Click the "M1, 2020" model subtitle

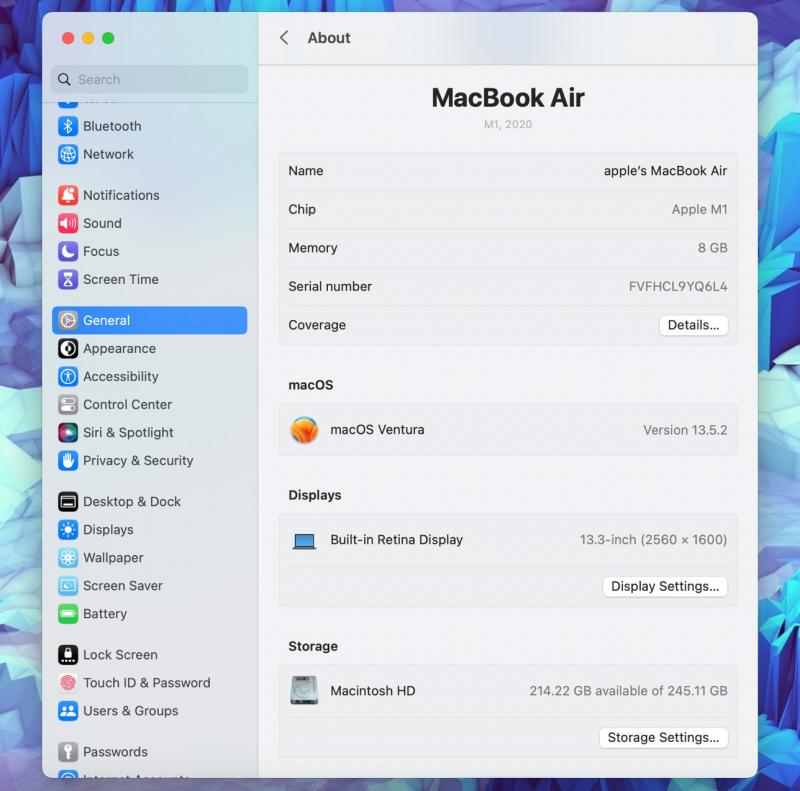click(x=508, y=125)
